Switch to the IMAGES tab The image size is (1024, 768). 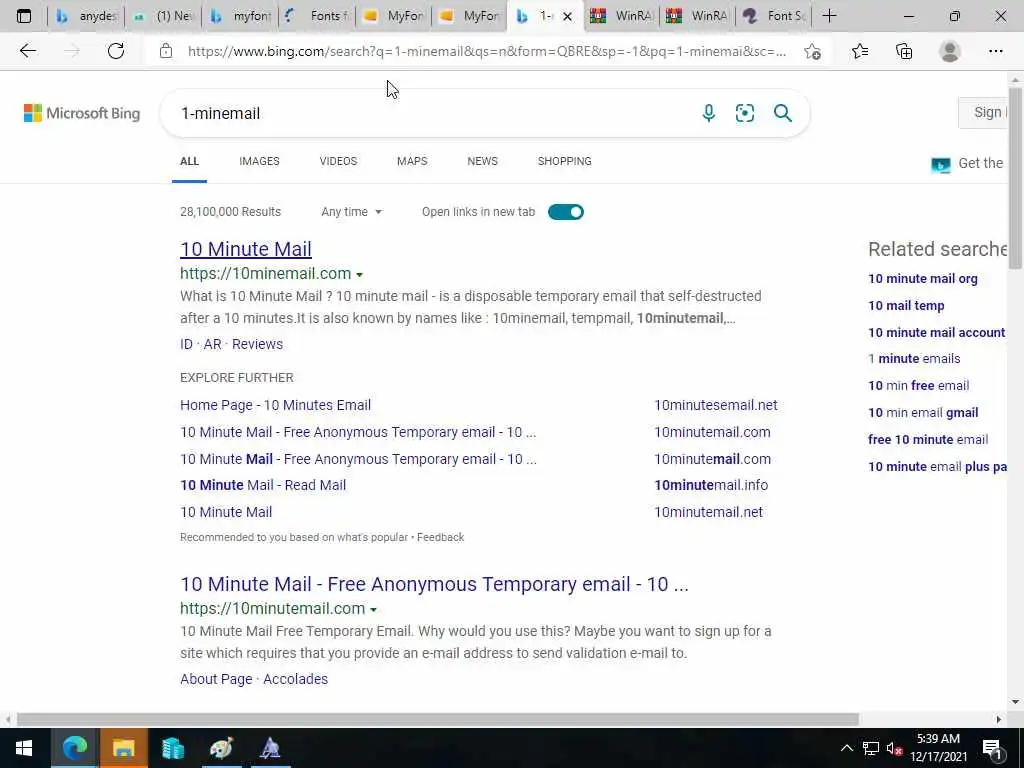259,161
